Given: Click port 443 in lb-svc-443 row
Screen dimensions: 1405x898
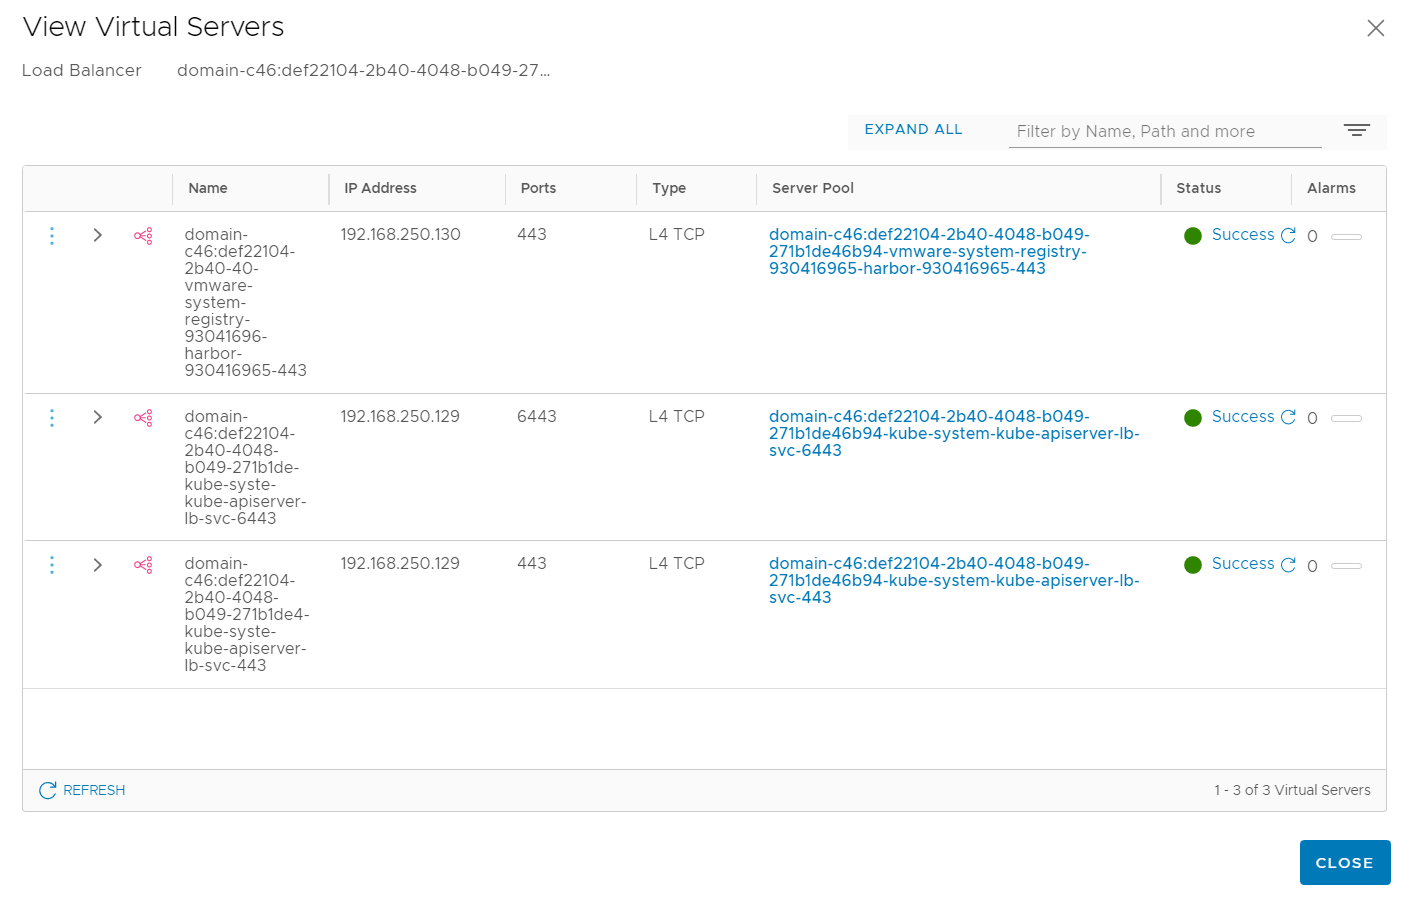Looking at the screenshot, I should click(x=532, y=564).
